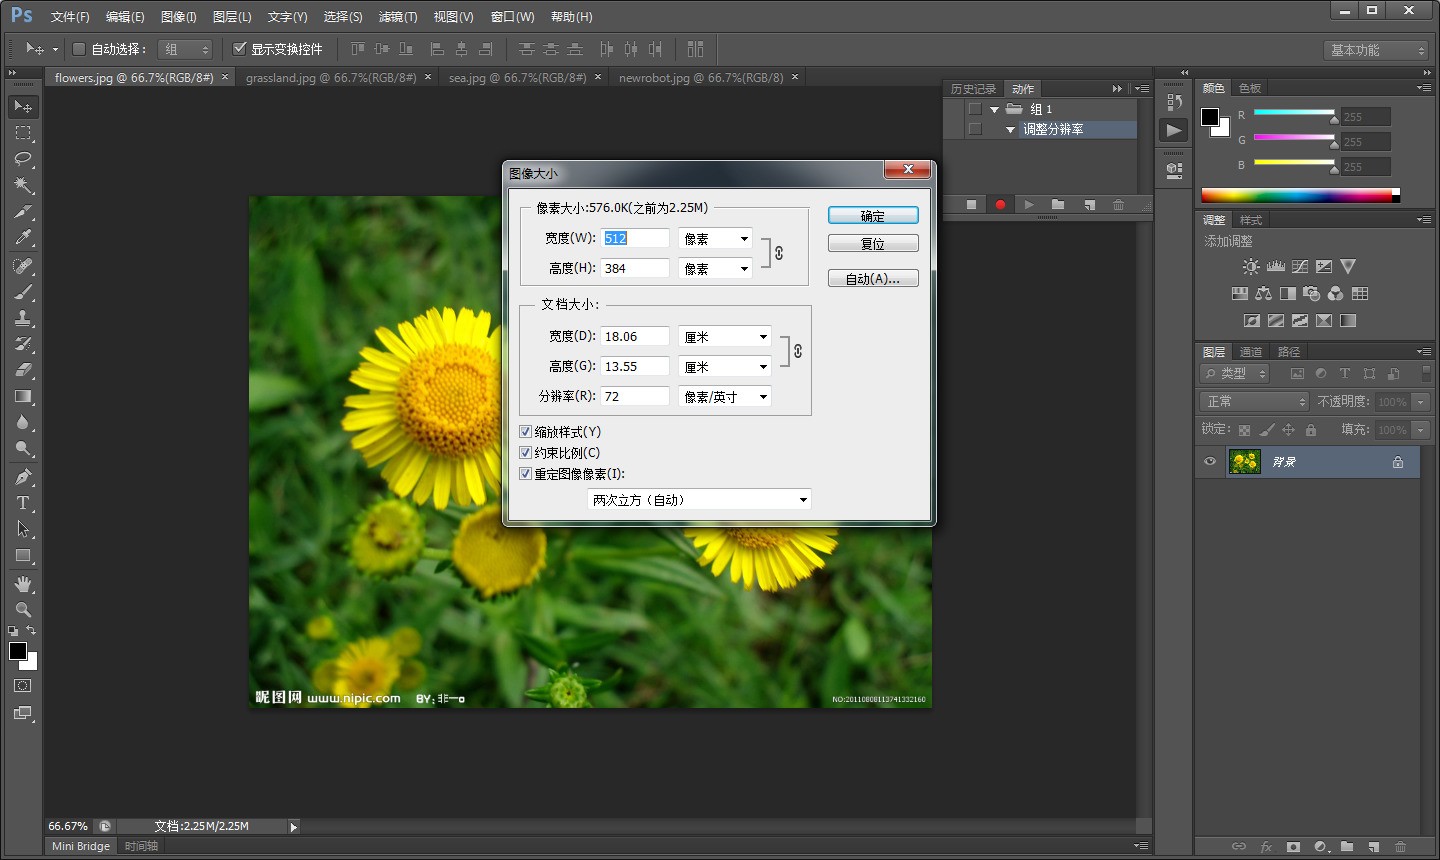Select the Lasso tool
Screen dimensions: 1440x860
23,159
